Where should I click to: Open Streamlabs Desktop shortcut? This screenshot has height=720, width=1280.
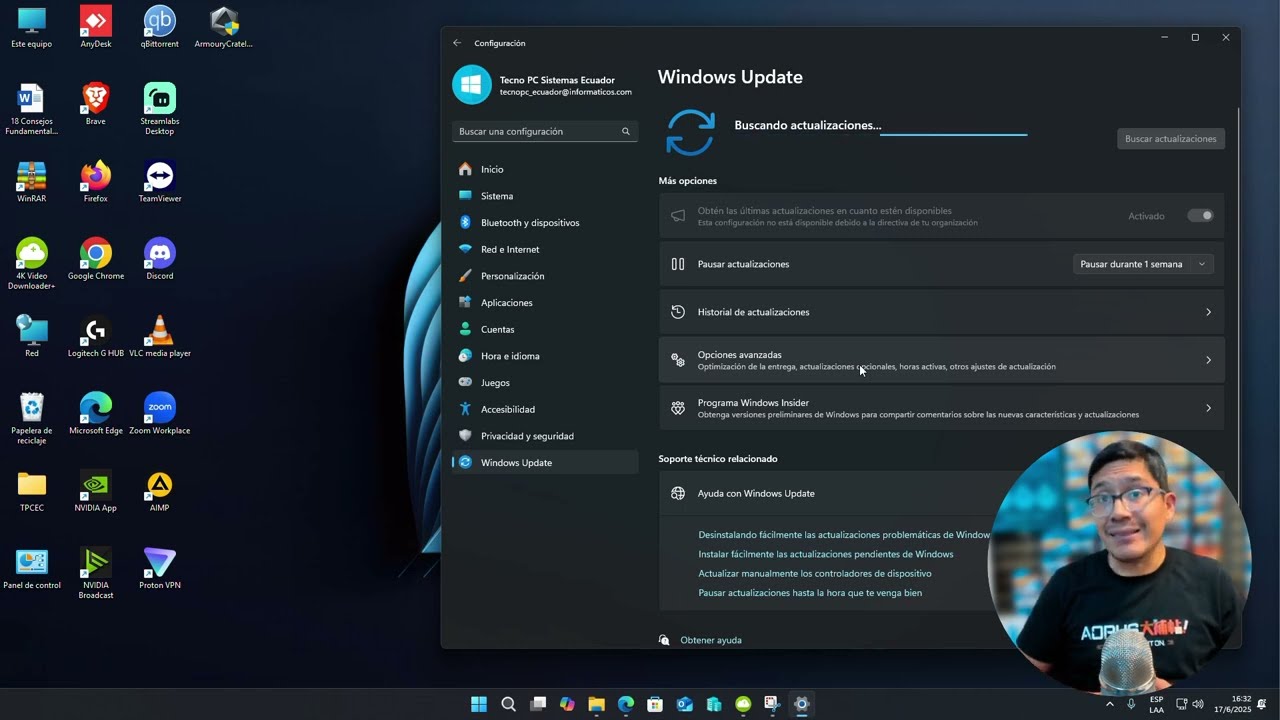(159, 110)
